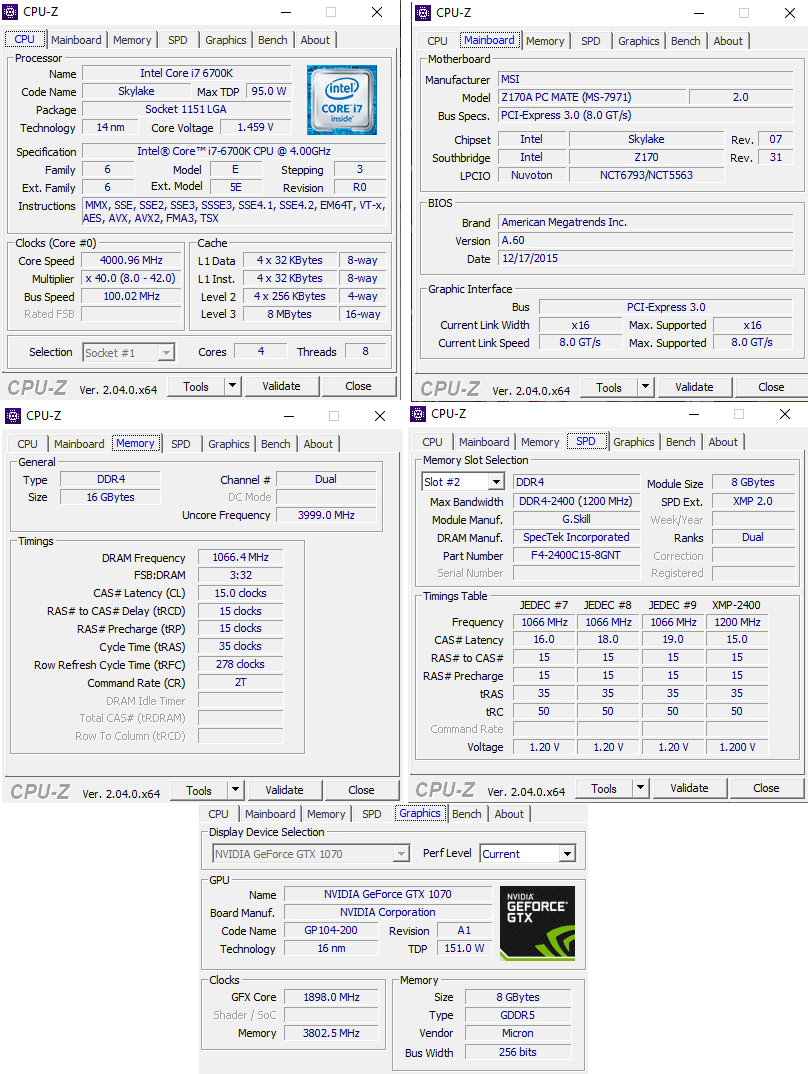Screen dimensions: 808x1074
Task: Click the Command Rate value 2T
Action: 240,682
